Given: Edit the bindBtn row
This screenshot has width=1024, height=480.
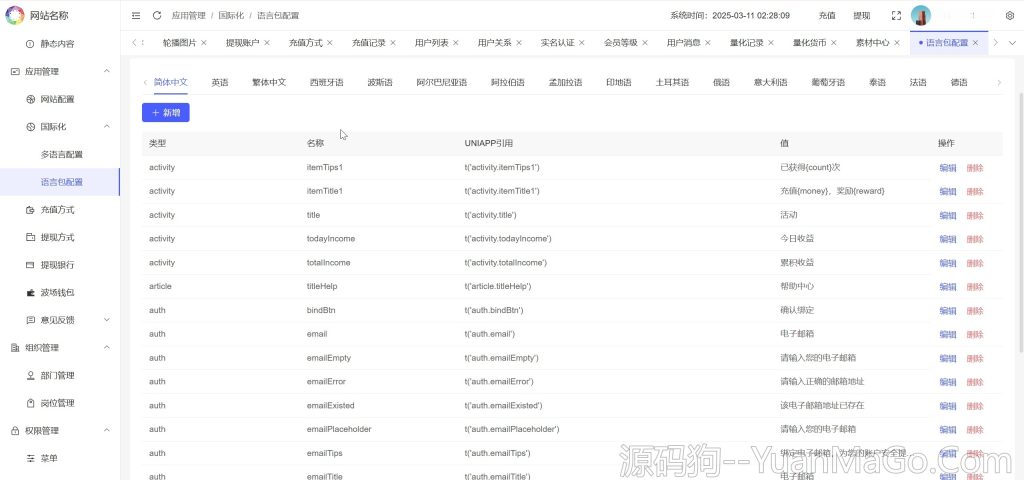Looking at the screenshot, I should (948, 310).
